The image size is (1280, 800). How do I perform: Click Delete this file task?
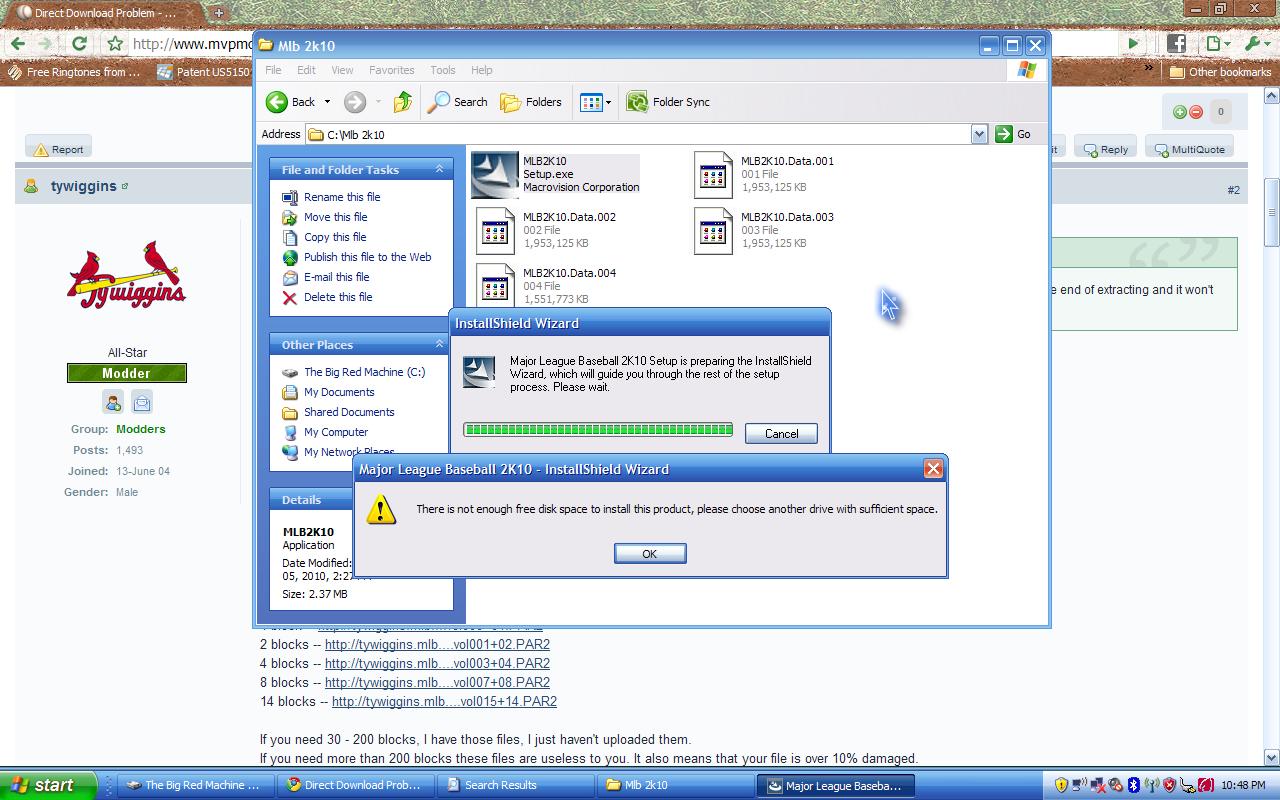[x=338, y=297]
